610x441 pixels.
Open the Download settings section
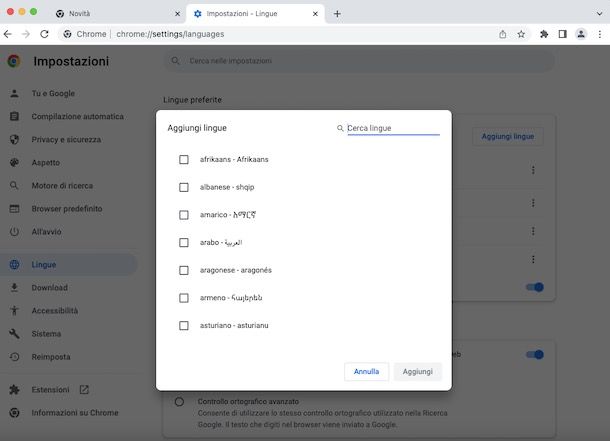(x=49, y=287)
